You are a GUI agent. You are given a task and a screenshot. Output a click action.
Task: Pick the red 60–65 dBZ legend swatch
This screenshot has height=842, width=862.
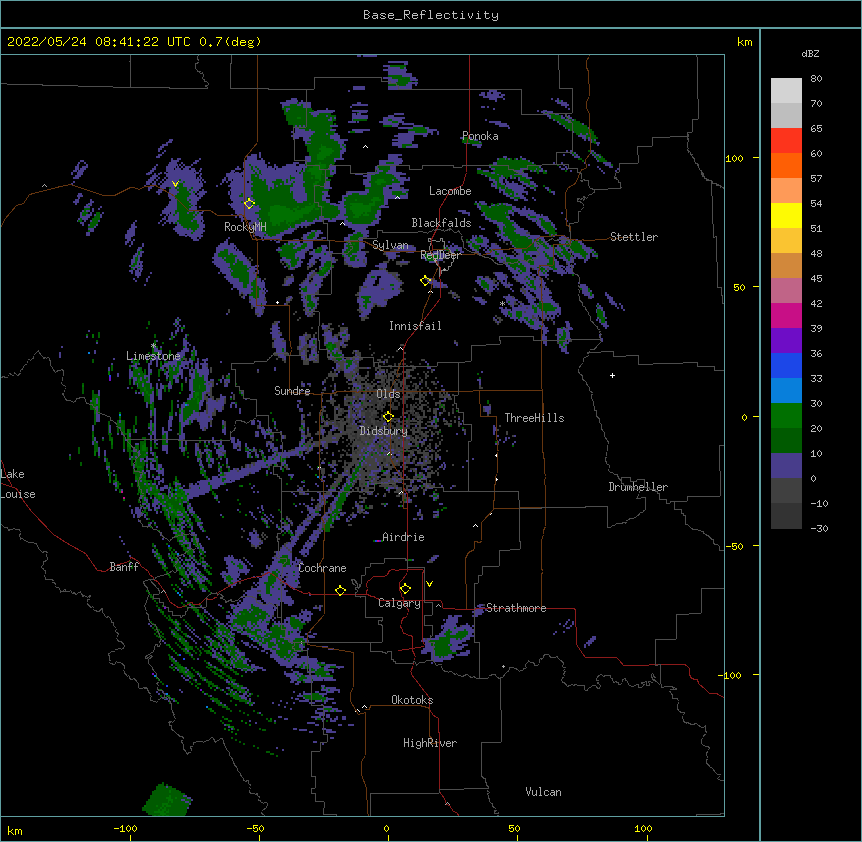(786, 141)
